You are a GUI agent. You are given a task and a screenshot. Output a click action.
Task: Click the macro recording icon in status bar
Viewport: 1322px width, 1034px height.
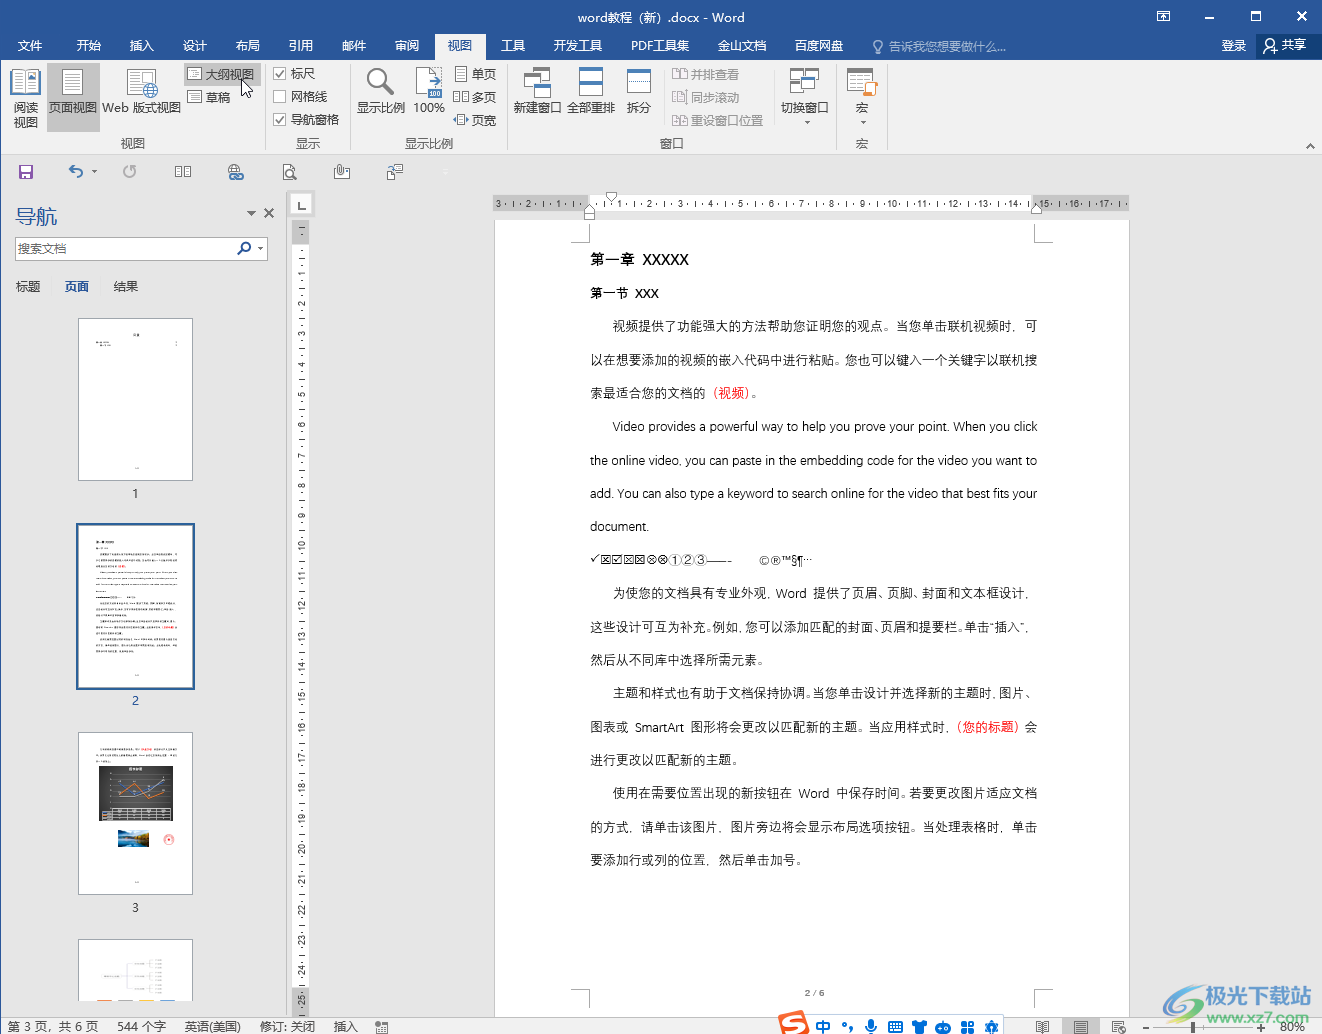point(381,1026)
